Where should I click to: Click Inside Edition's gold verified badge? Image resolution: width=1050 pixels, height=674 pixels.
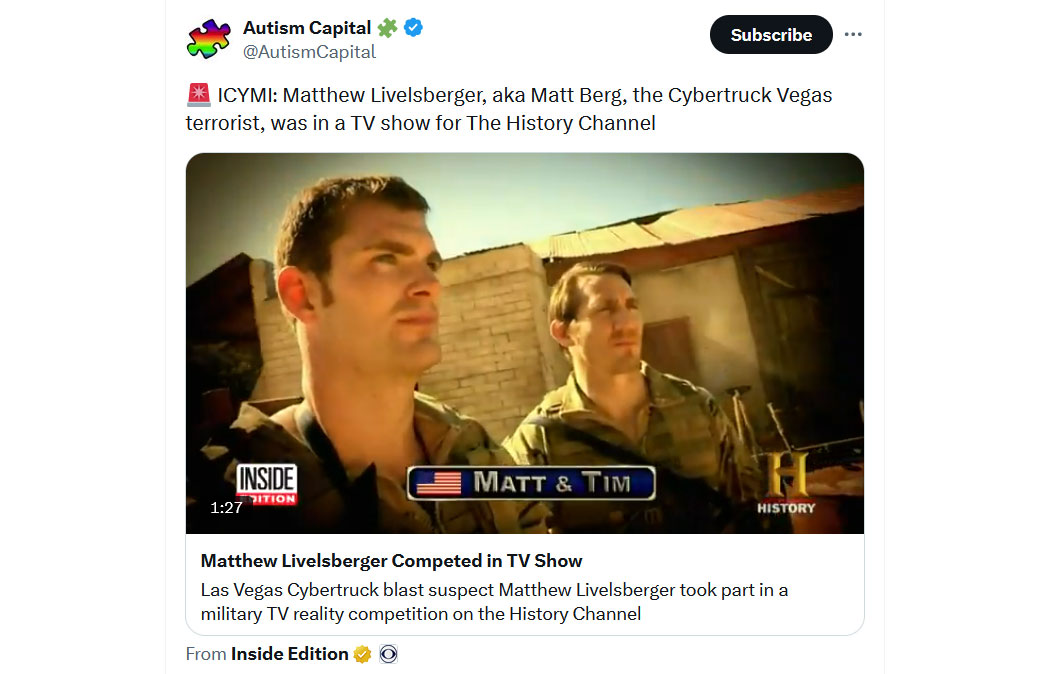click(x=362, y=654)
